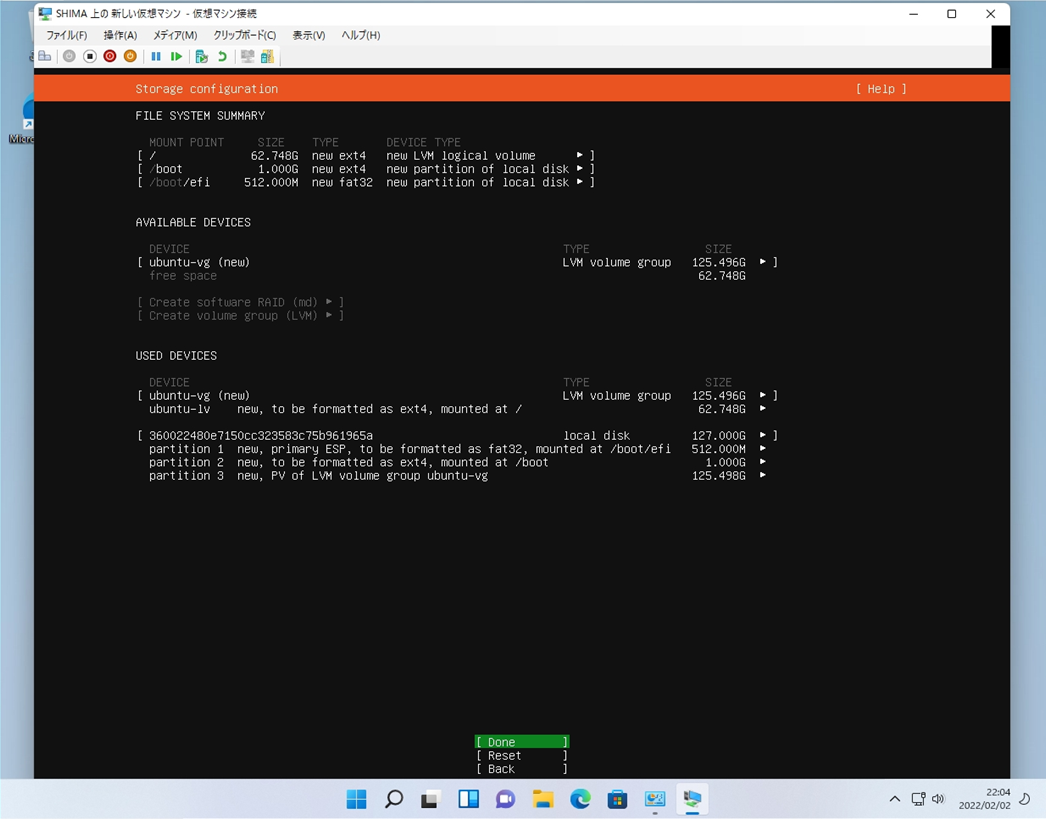The image size is (1046, 819).
Task: Save VM state with orange power icon
Action: pyautogui.click(x=130, y=57)
